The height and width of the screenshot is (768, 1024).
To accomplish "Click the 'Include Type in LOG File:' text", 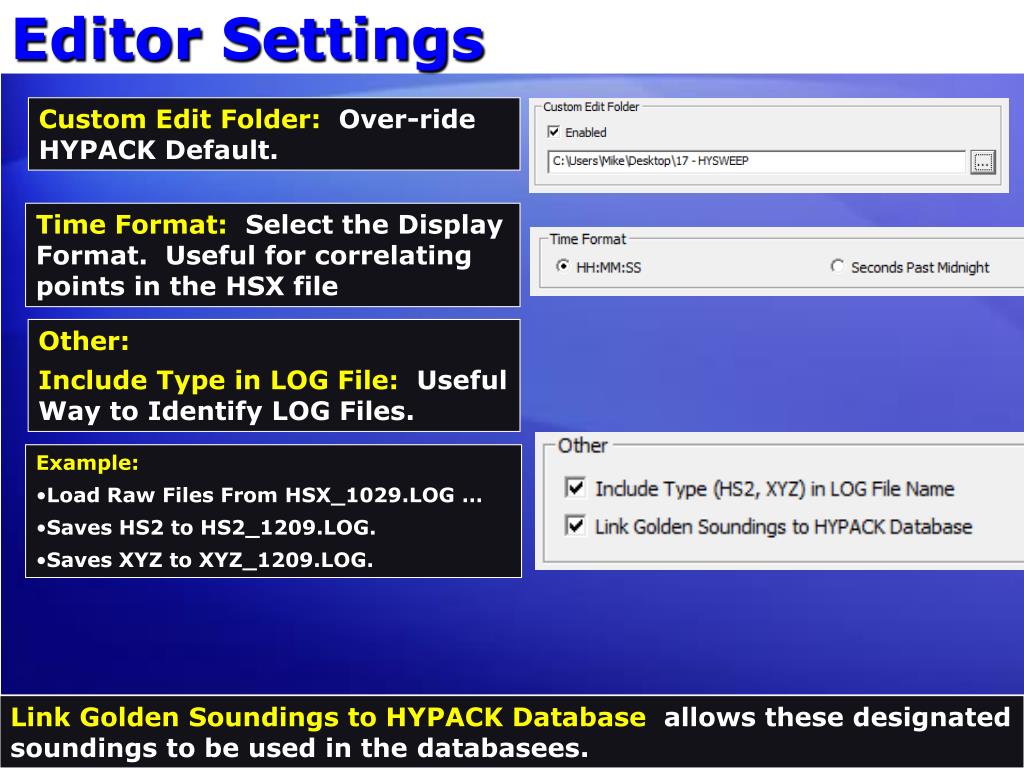I will click(218, 380).
